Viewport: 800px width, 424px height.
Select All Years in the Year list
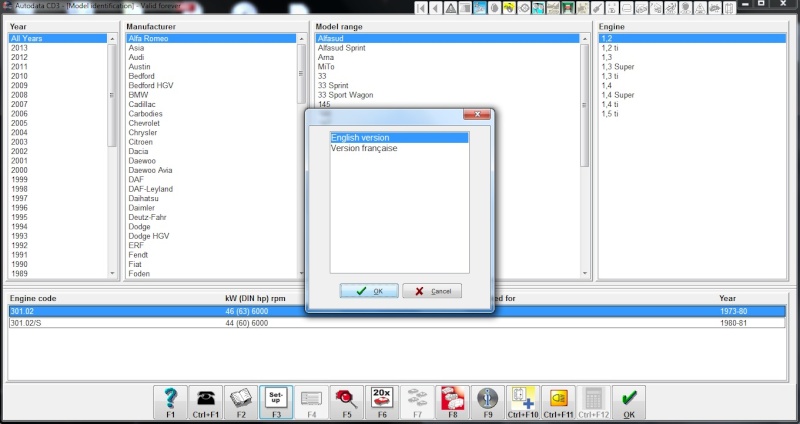click(58, 38)
